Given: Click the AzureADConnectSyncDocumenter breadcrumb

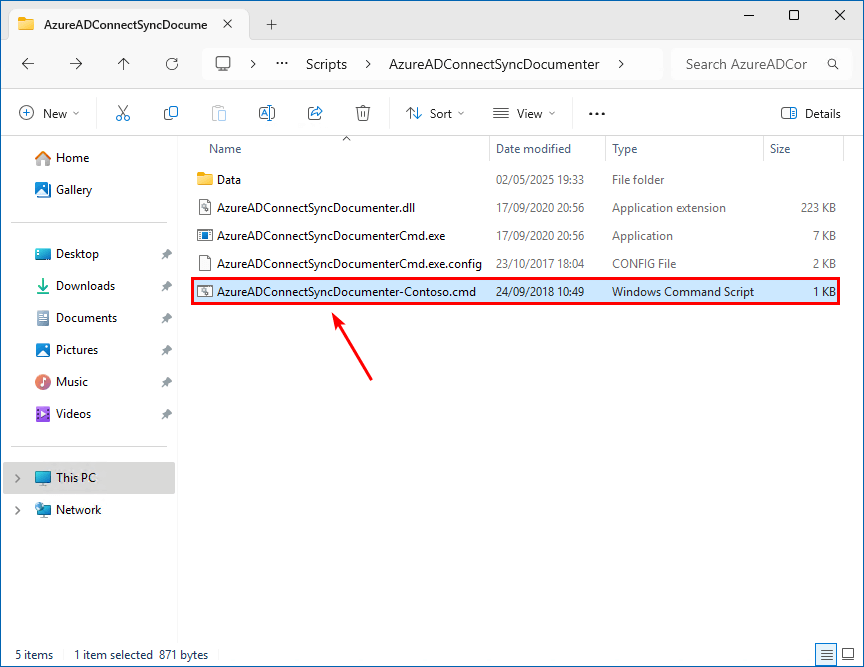Looking at the screenshot, I should click(x=494, y=64).
